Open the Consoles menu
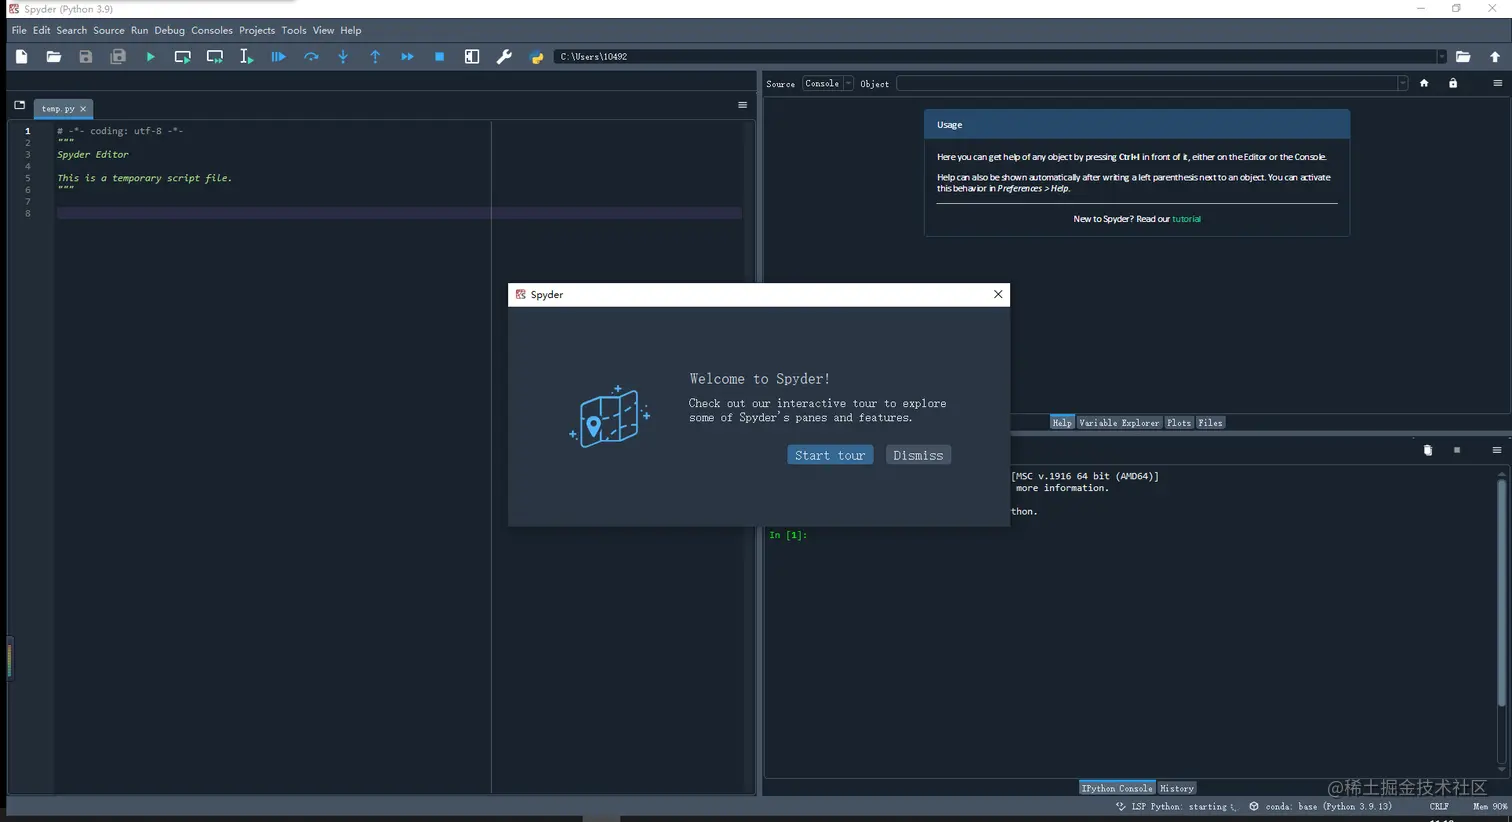The image size is (1512, 822). point(211,31)
